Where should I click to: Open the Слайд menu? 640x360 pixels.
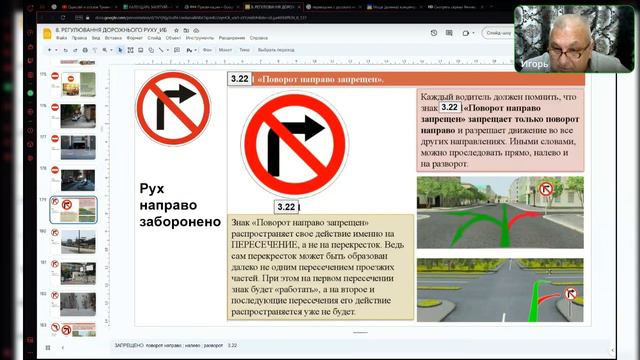click(x=154, y=38)
